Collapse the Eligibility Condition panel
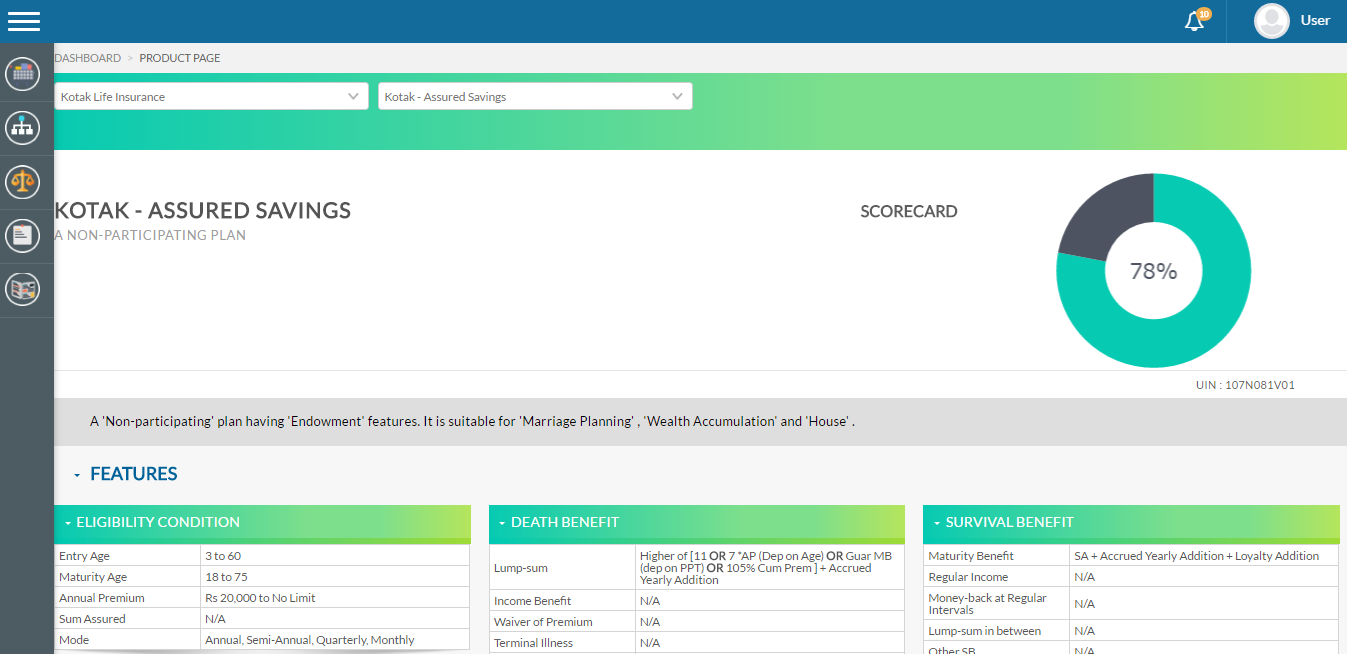1347x654 pixels. [x=68, y=523]
